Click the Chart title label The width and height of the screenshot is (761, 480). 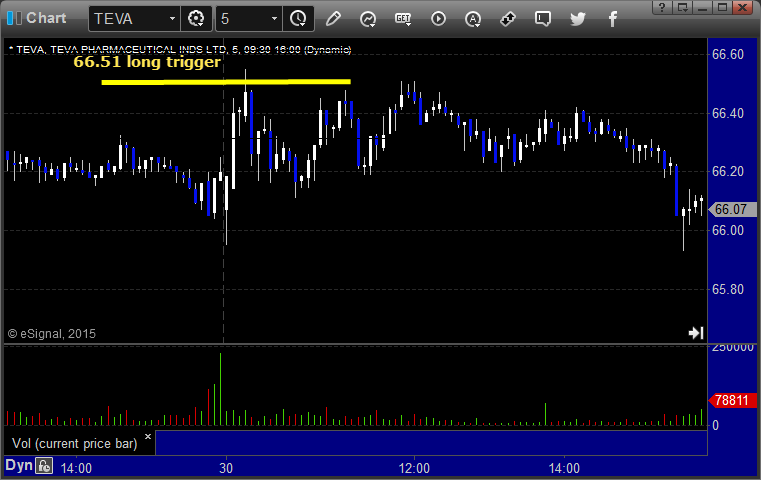point(46,18)
